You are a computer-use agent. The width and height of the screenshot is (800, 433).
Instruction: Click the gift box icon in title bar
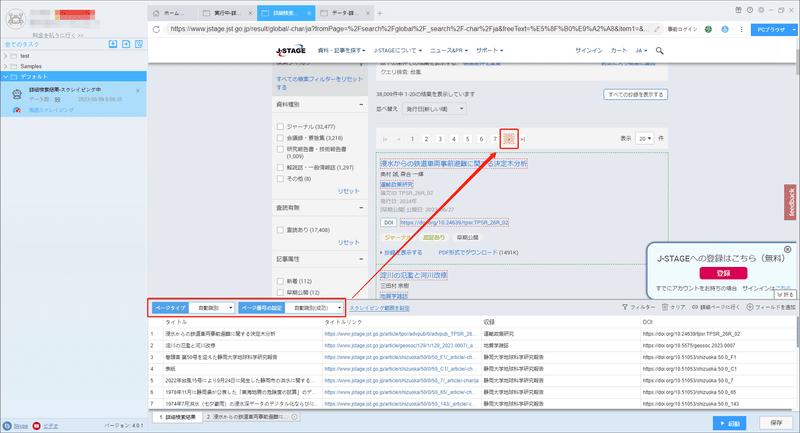click(x=738, y=10)
